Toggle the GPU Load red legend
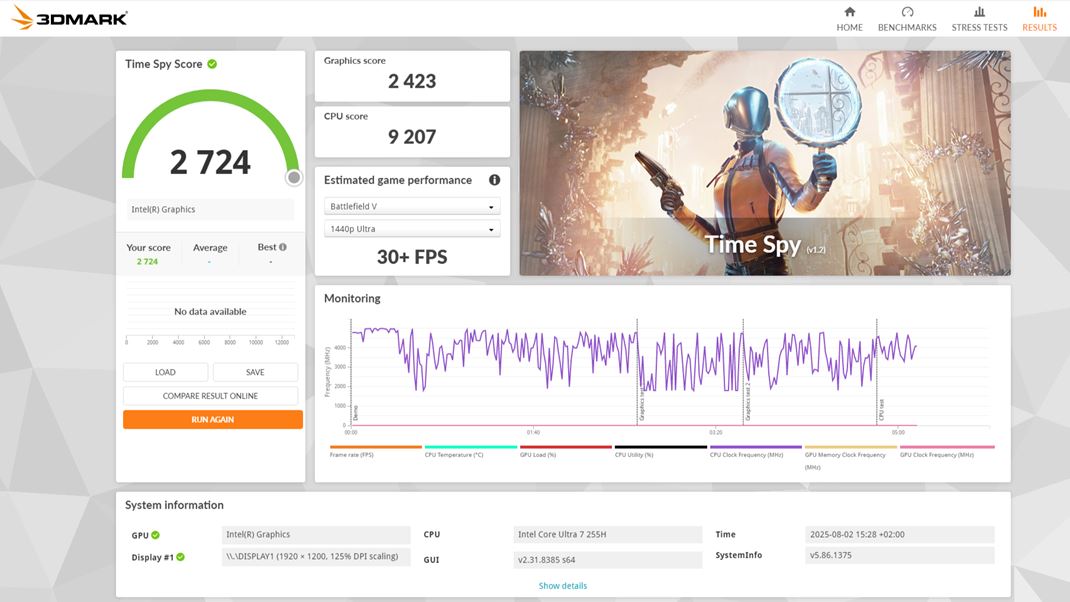1070x602 pixels. click(565, 450)
